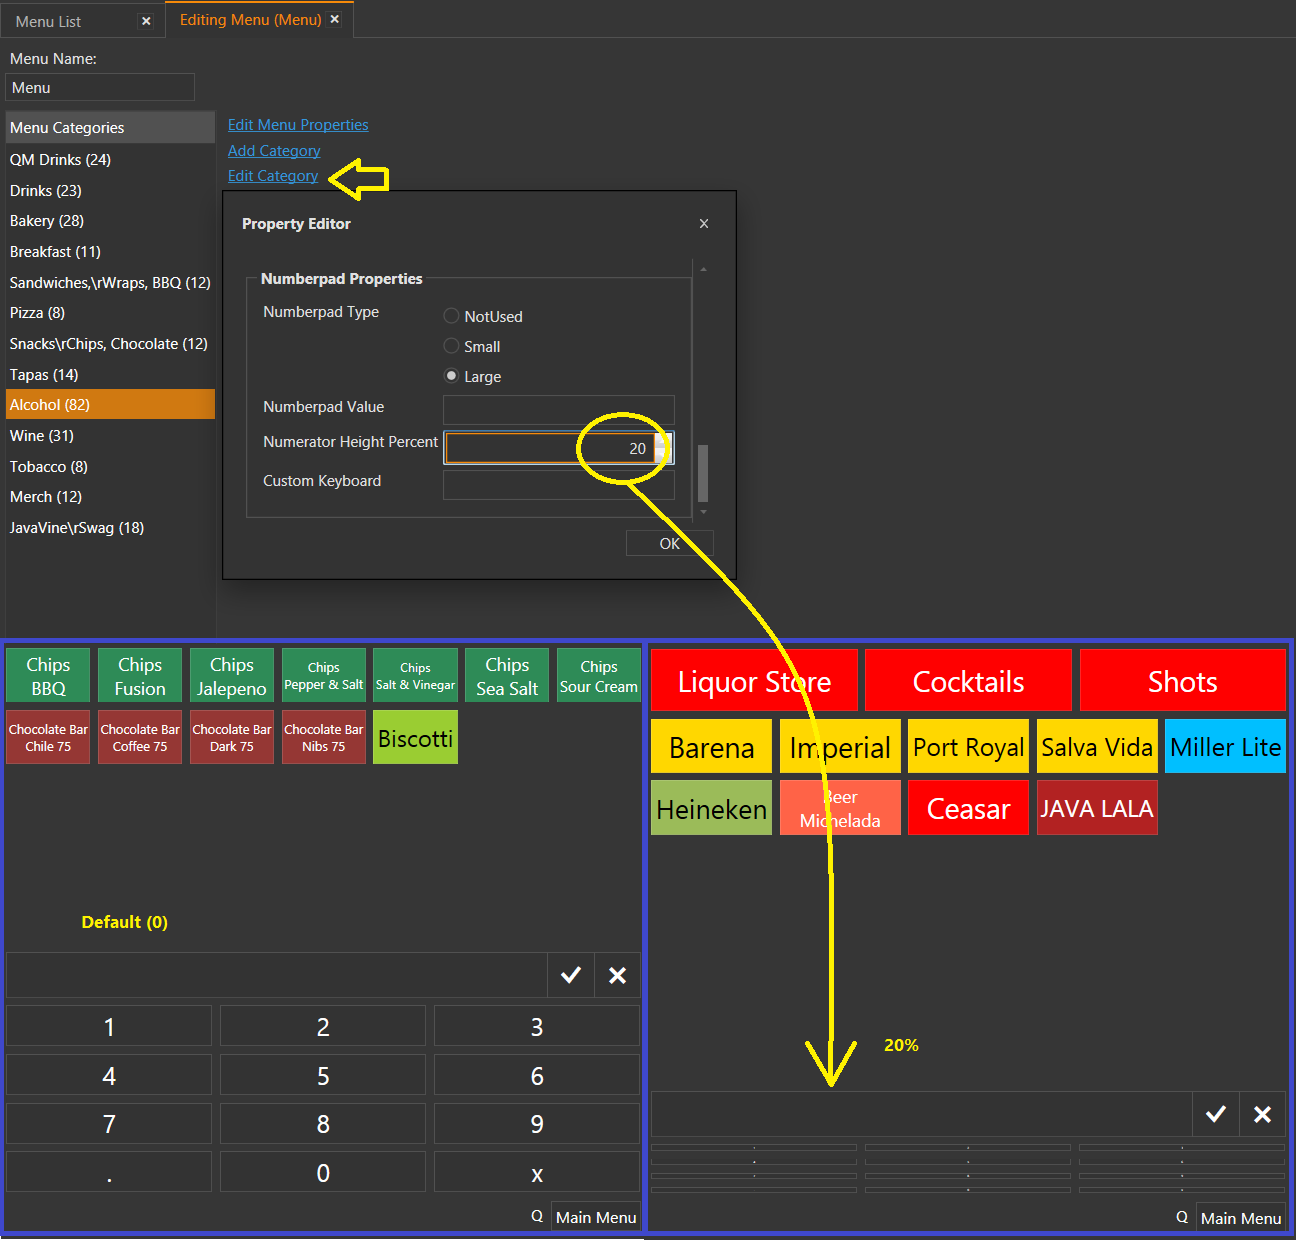Select Bakery (28) category
The width and height of the screenshot is (1296, 1242).
point(110,221)
